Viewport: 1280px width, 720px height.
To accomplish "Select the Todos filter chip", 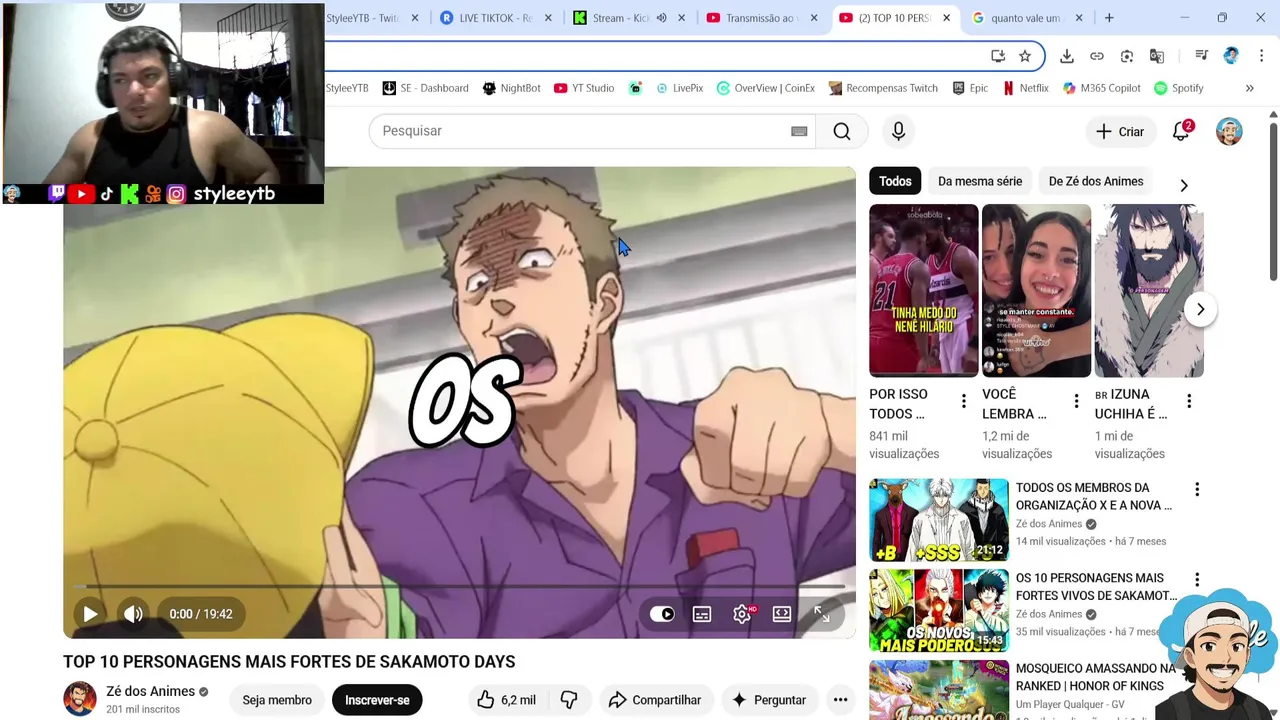I will pyautogui.click(x=895, y=181).
